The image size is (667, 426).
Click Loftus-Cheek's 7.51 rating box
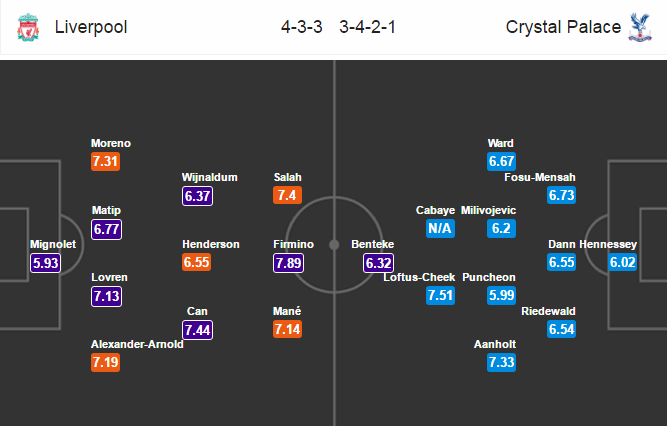(440, 295)
